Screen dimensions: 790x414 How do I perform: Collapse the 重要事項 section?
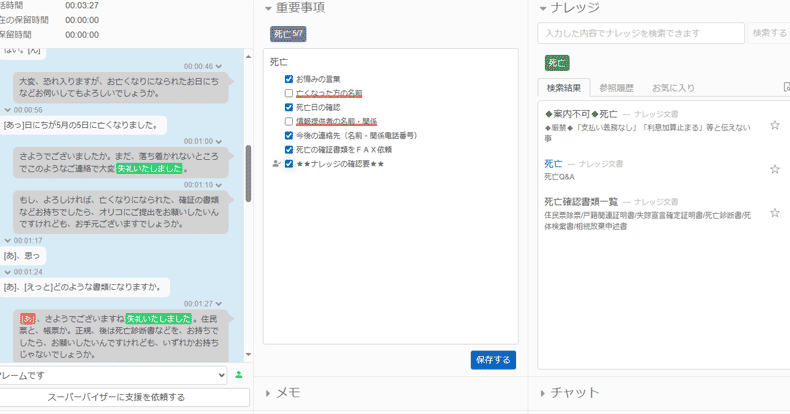pyautogui.click(x=268, y=8)
